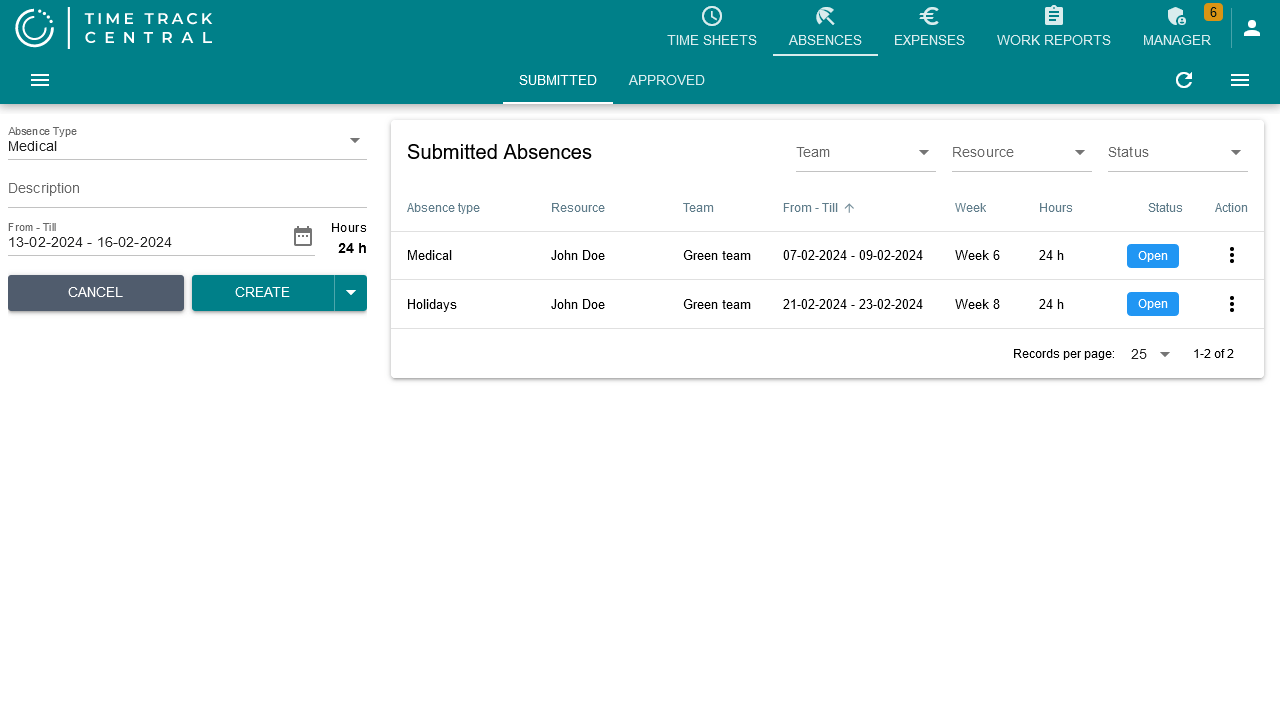Click Week 8 cell
The height and width of the screenshot is (720, 1280).
point(977,304)
